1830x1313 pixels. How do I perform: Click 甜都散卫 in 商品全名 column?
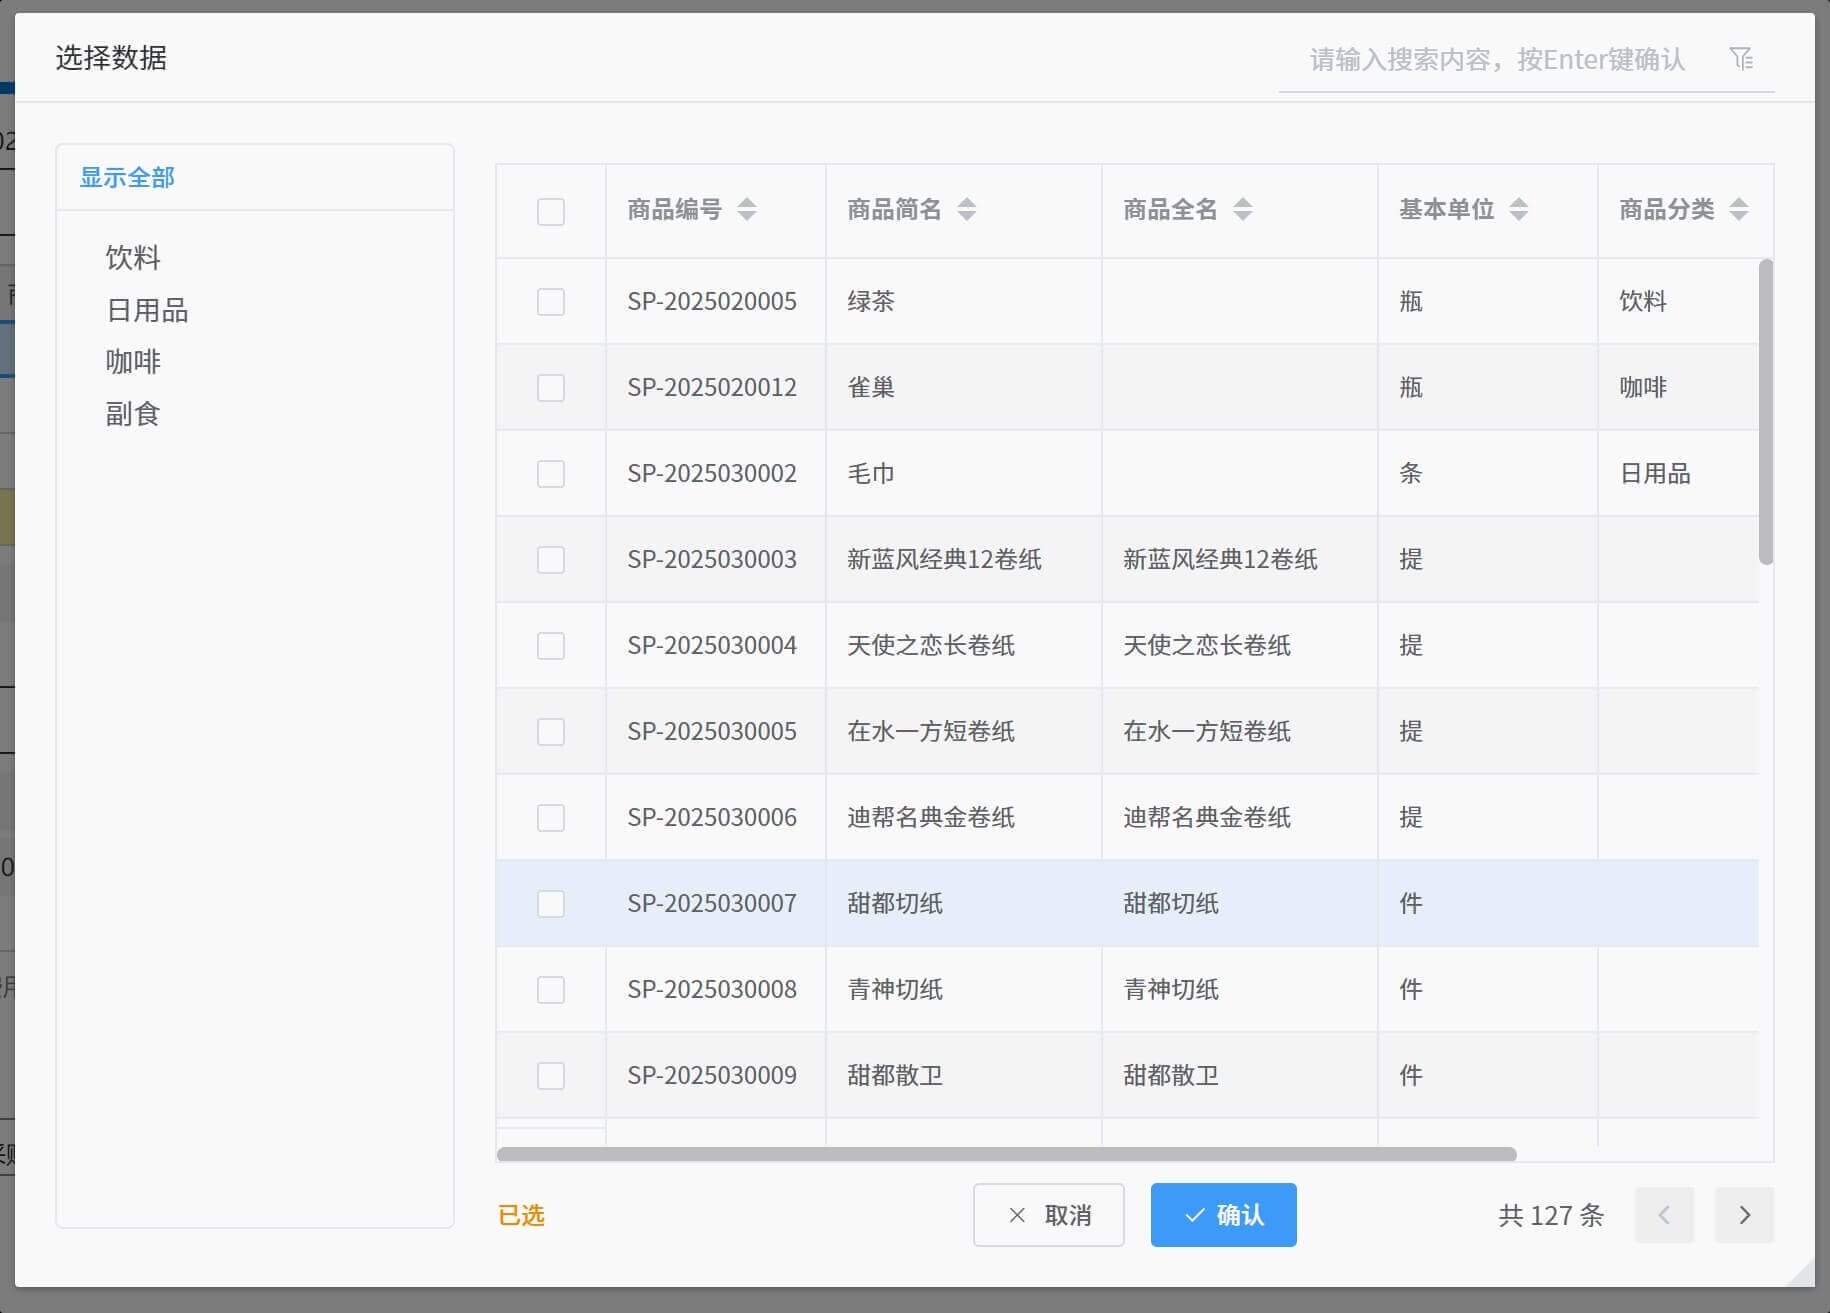coord(1171,1075)
